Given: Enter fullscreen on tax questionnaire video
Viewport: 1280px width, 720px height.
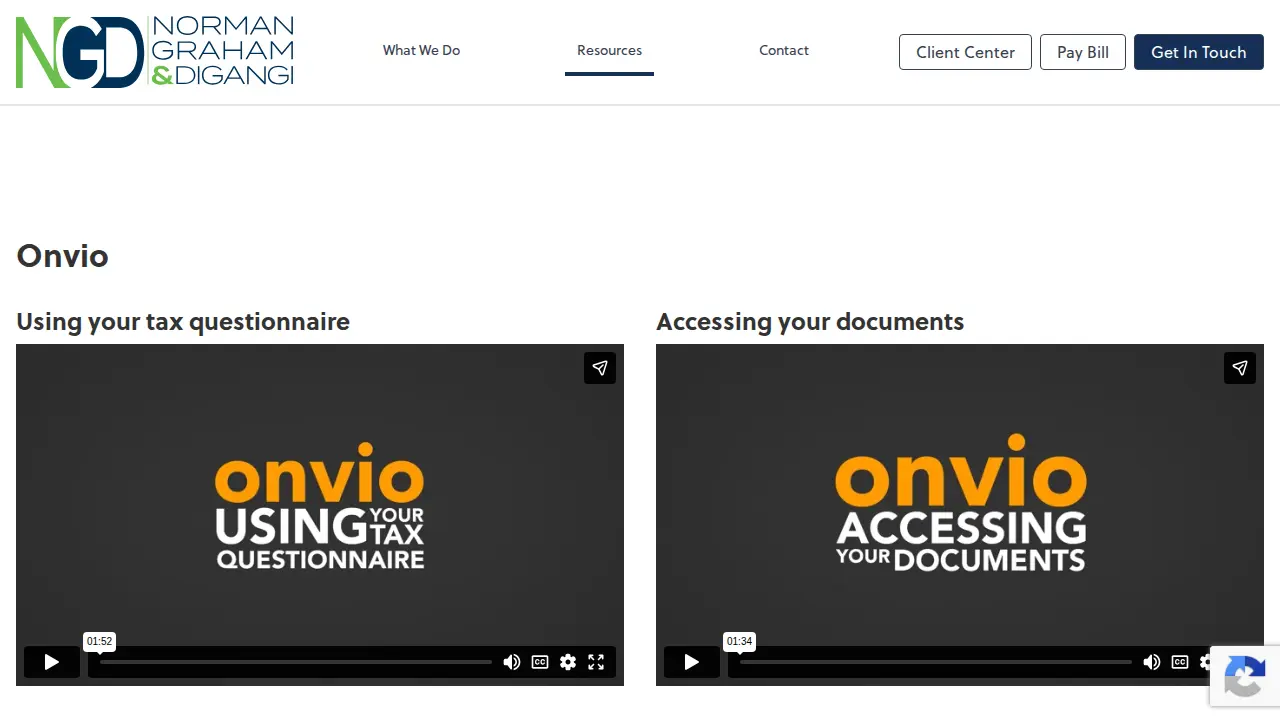Looking at the screenshot, I should point(596,662).
